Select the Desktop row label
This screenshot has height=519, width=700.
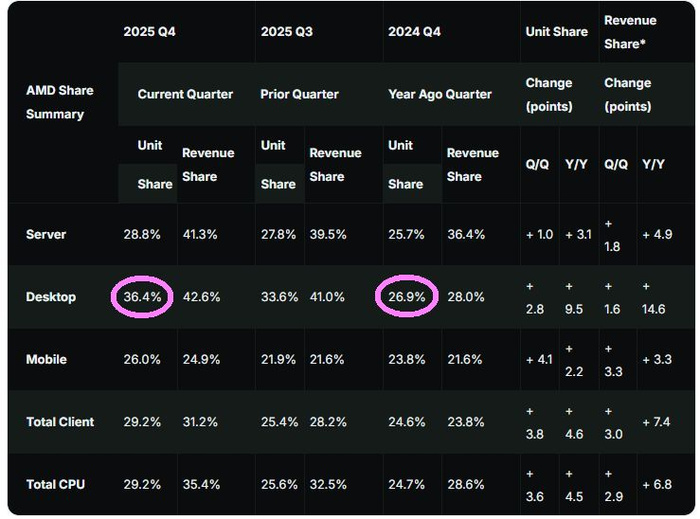[51, 297]
